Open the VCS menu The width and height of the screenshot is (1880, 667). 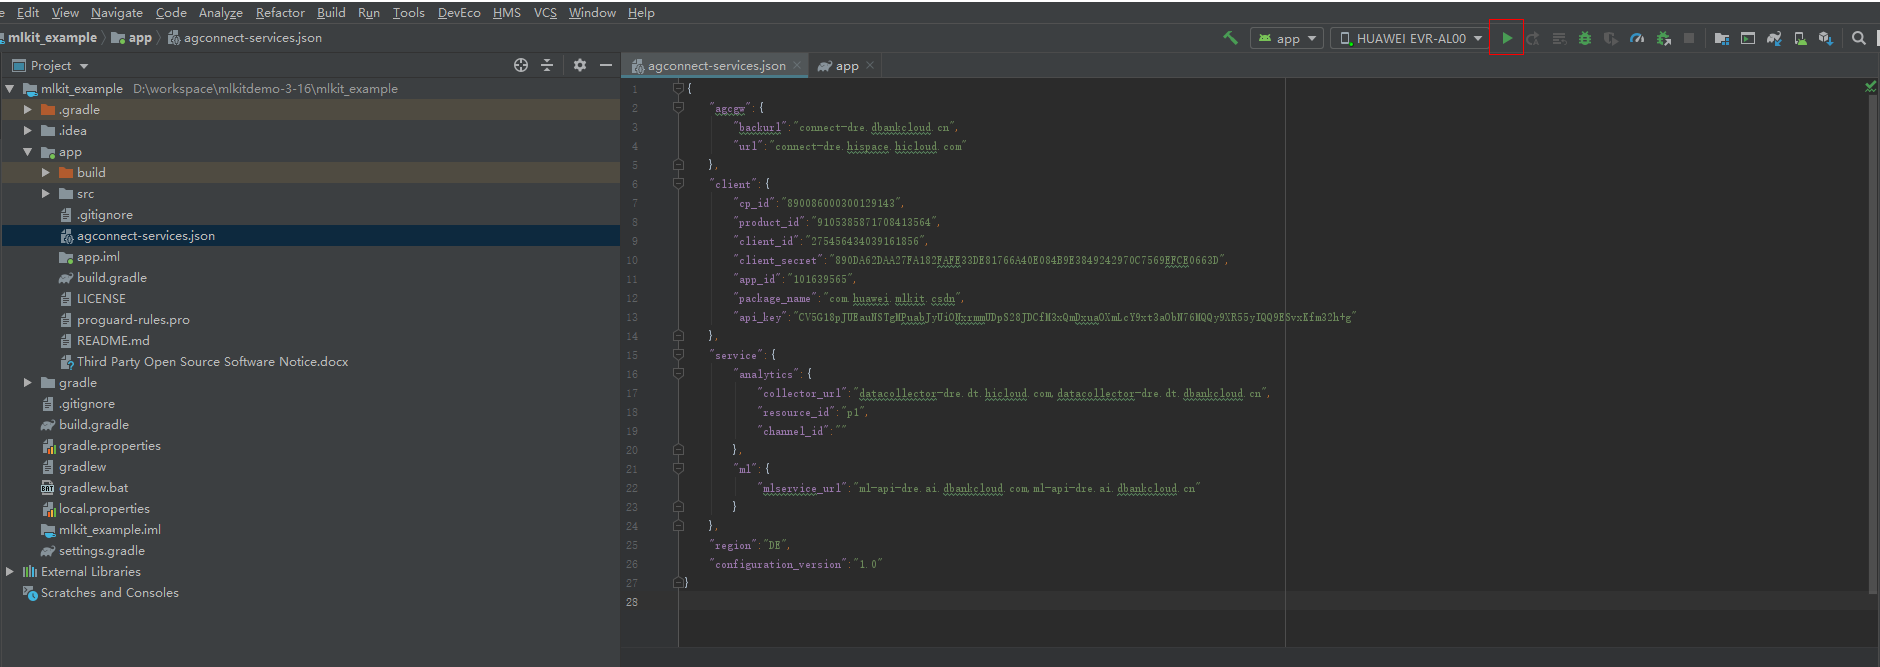(545, 12)
